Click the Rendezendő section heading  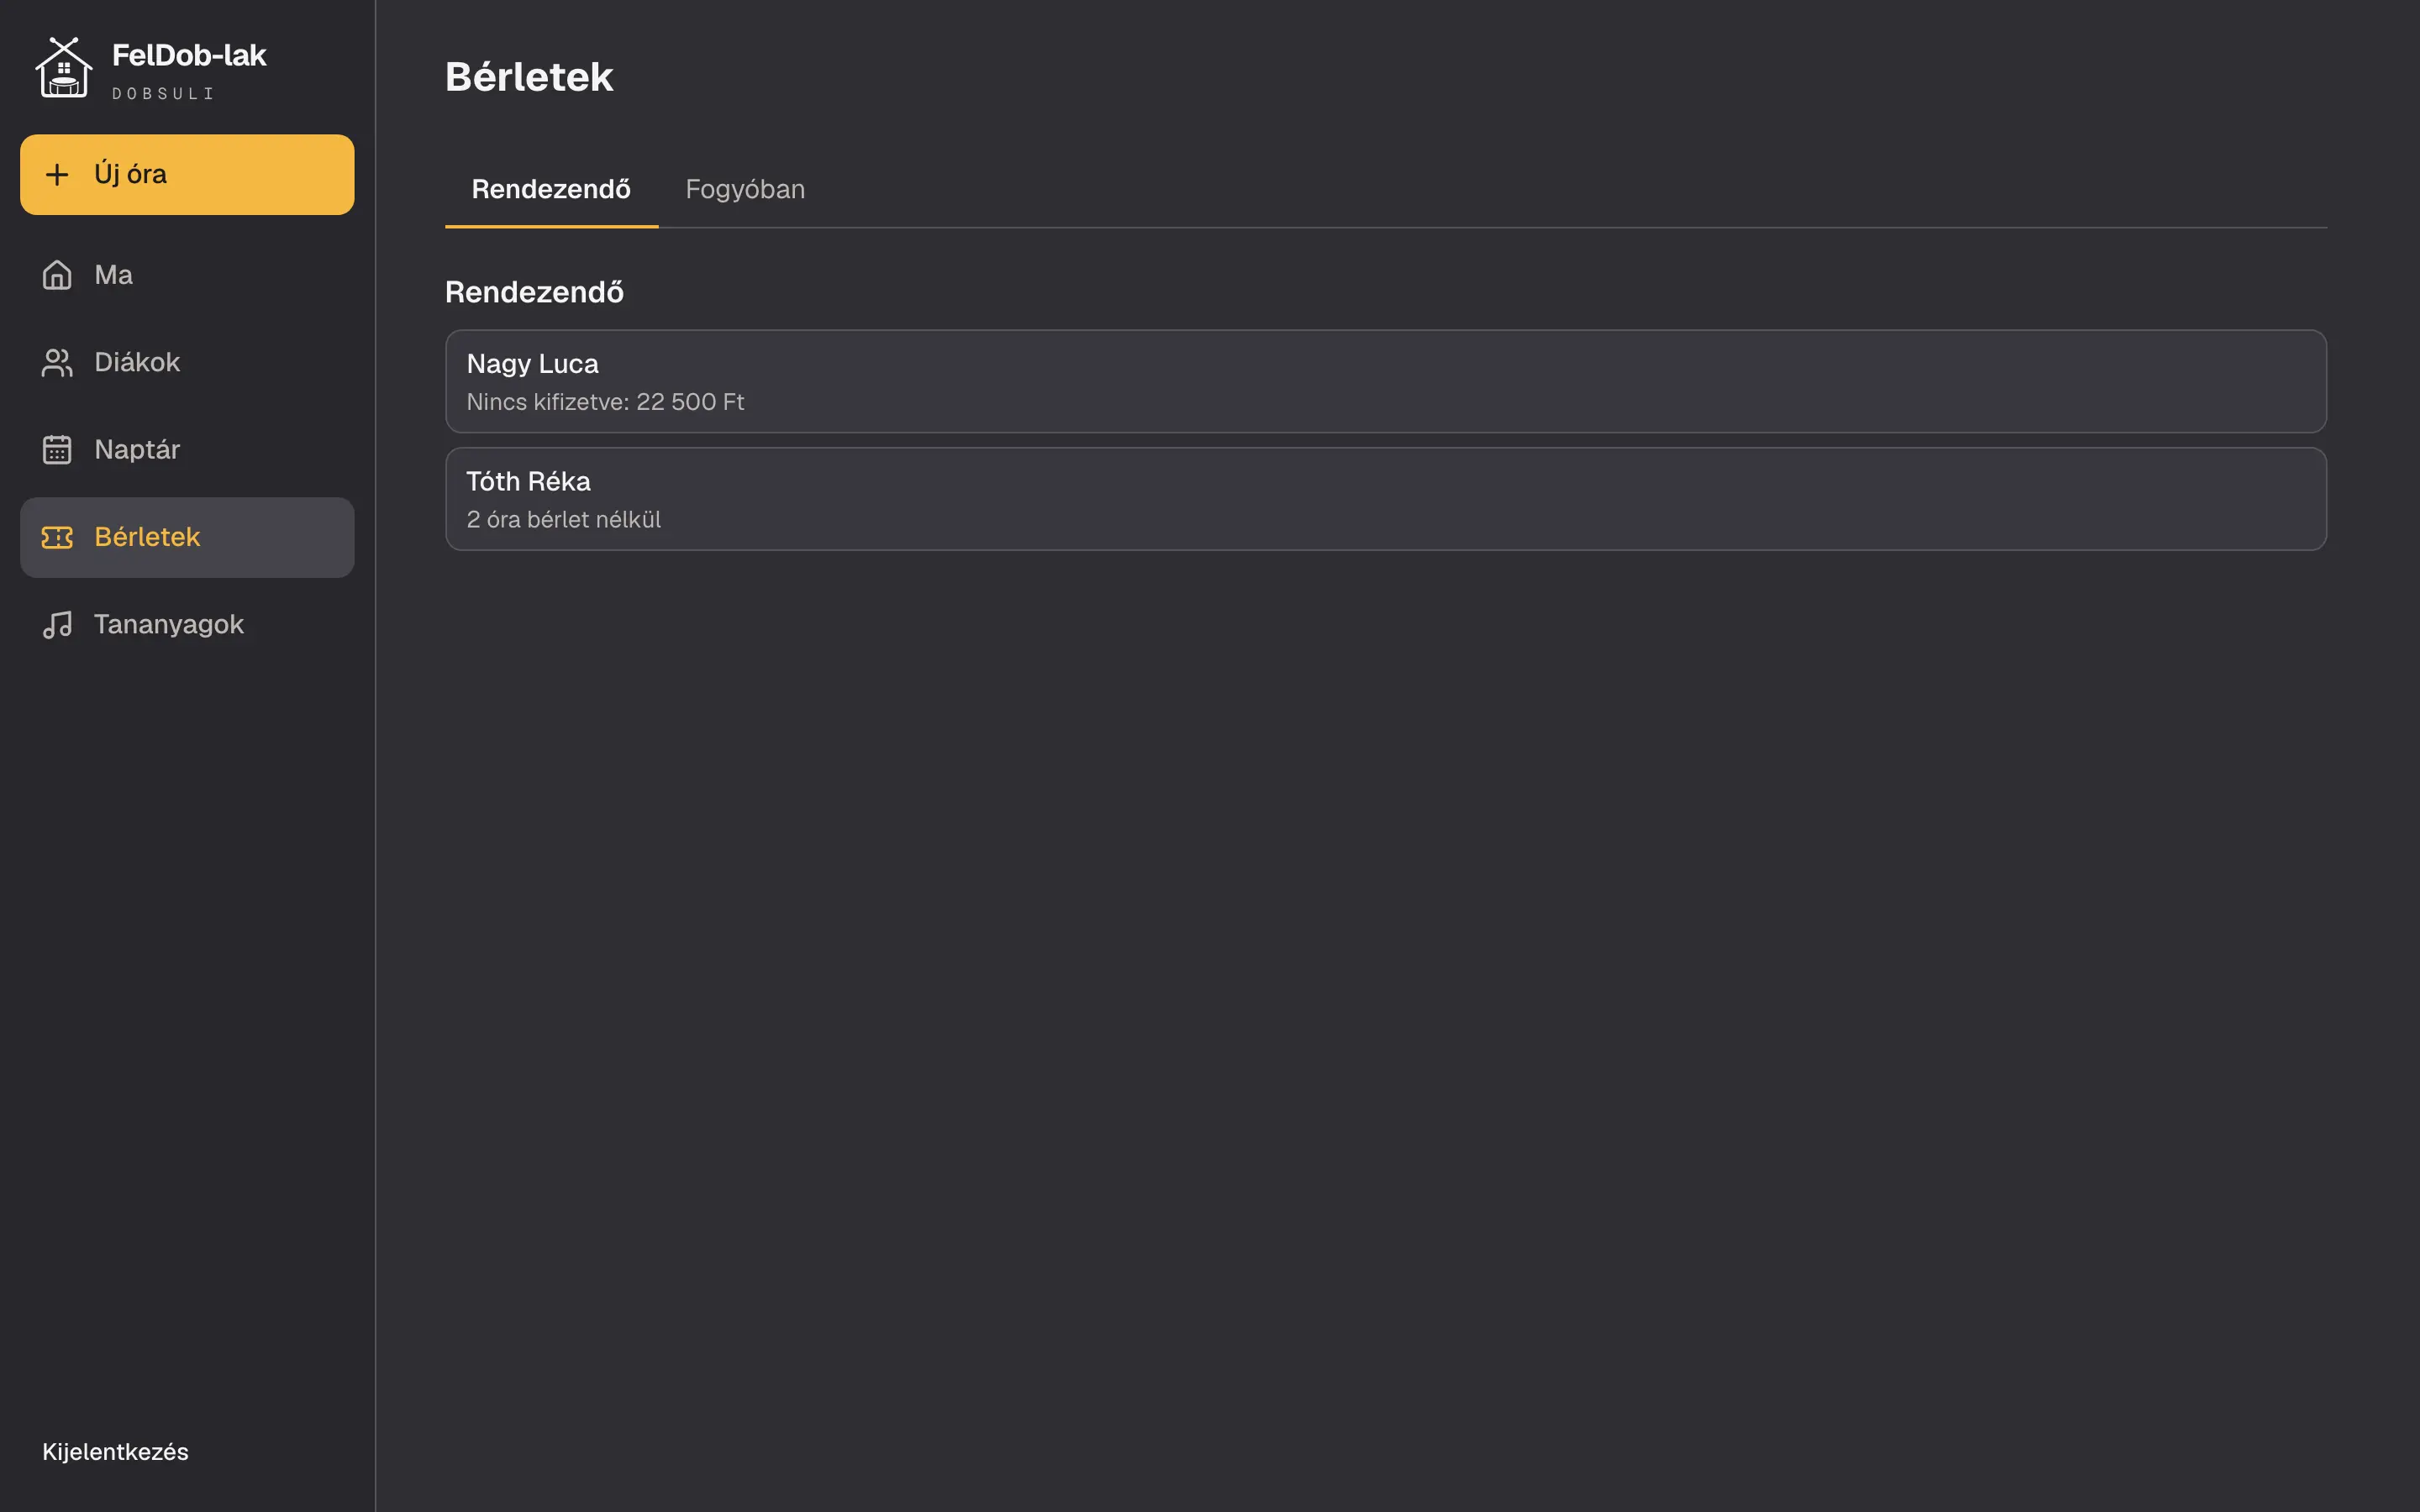(534, 292)
